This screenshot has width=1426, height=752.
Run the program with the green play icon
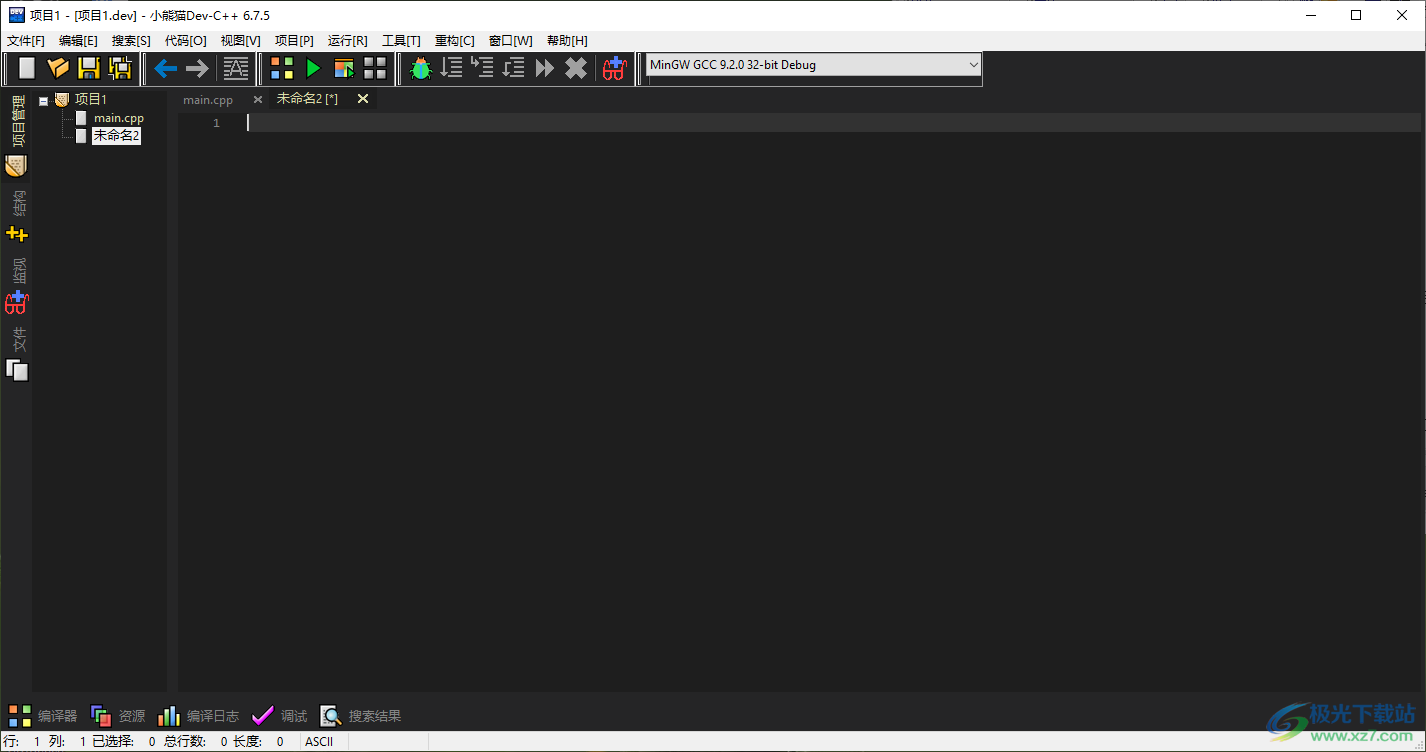click(x=313, y=68)
